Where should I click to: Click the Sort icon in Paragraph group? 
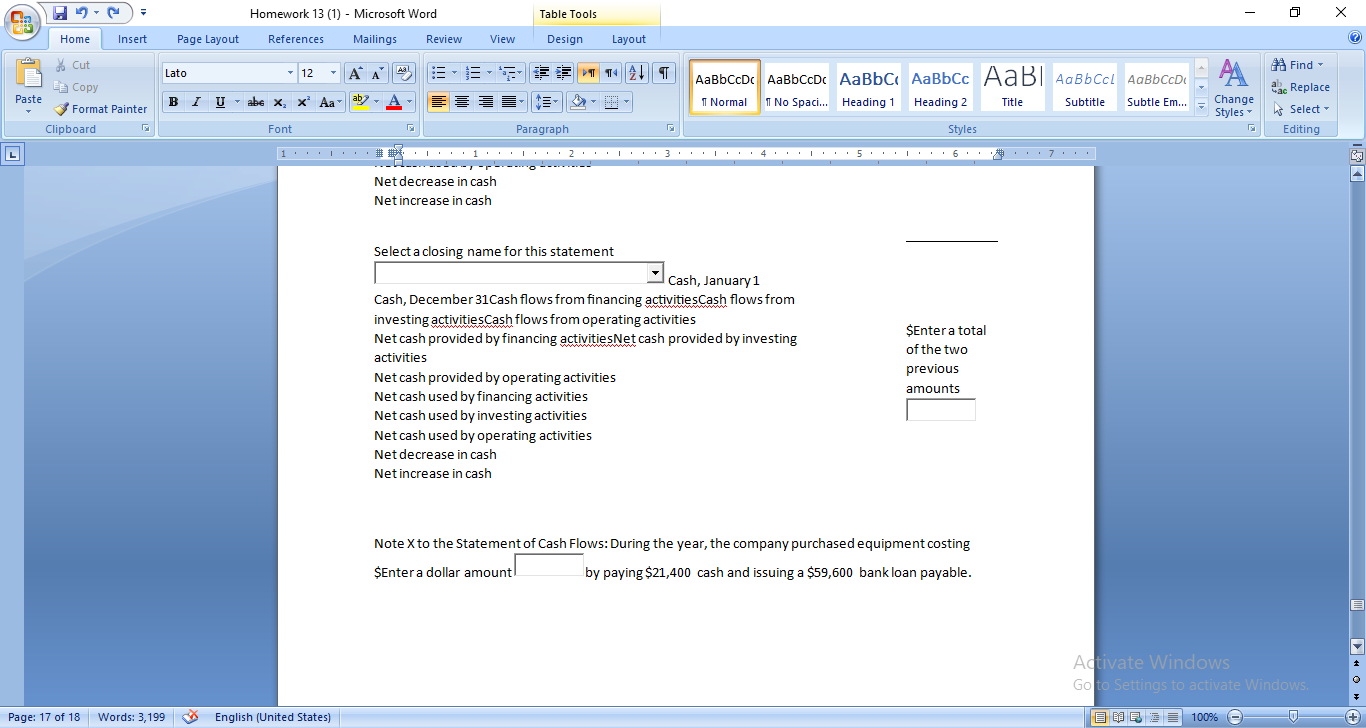[x=635, y=72]
